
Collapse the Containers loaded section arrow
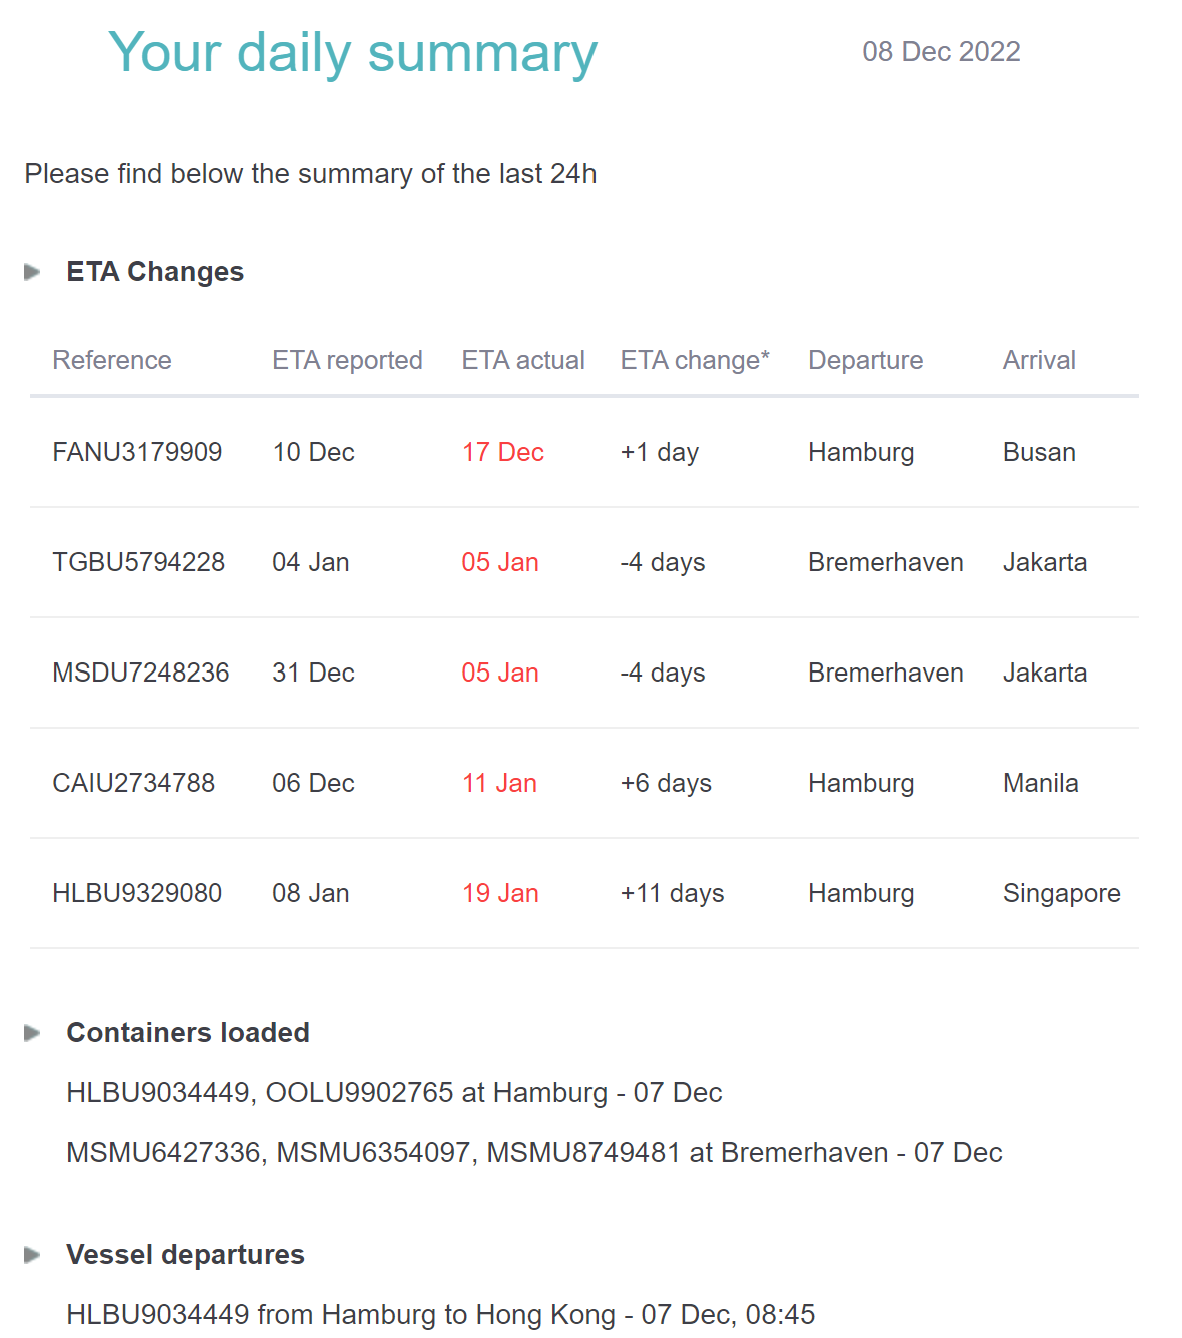coord(32,1033)
